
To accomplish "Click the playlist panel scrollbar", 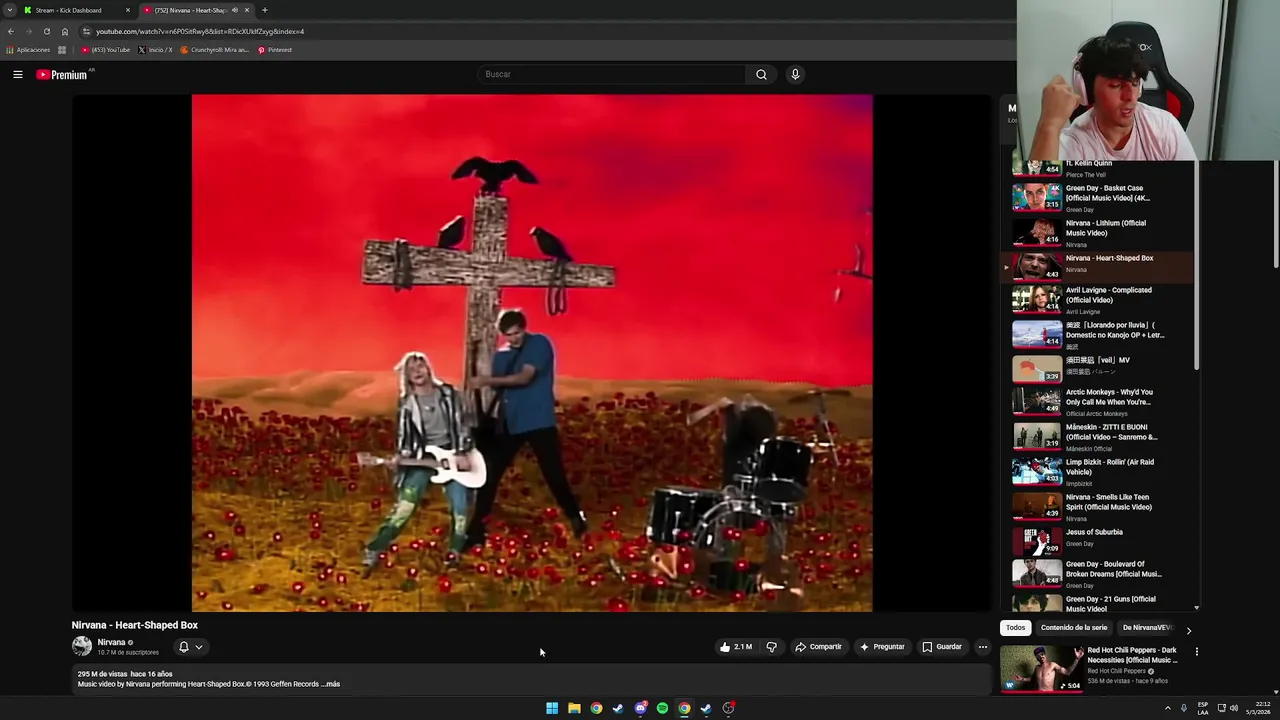I will [x=1196, y=265].
